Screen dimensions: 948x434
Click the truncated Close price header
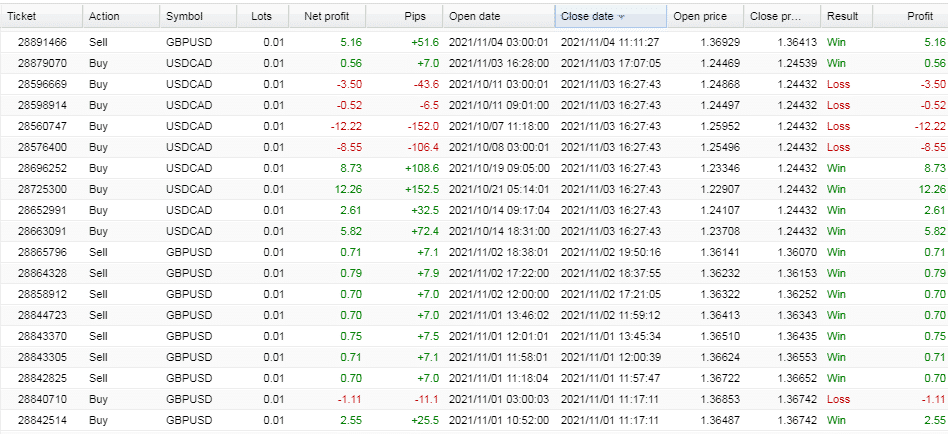(x=782, y=16)
